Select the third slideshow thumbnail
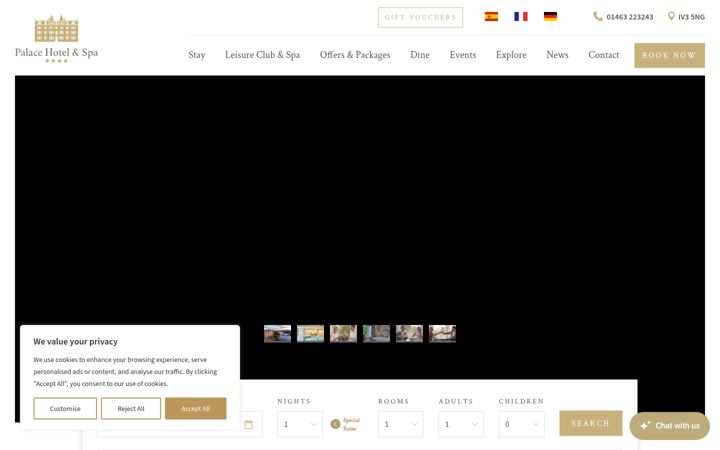Image resolution: width=720 pixels, height=450 pixels. [x=343, y=334]
